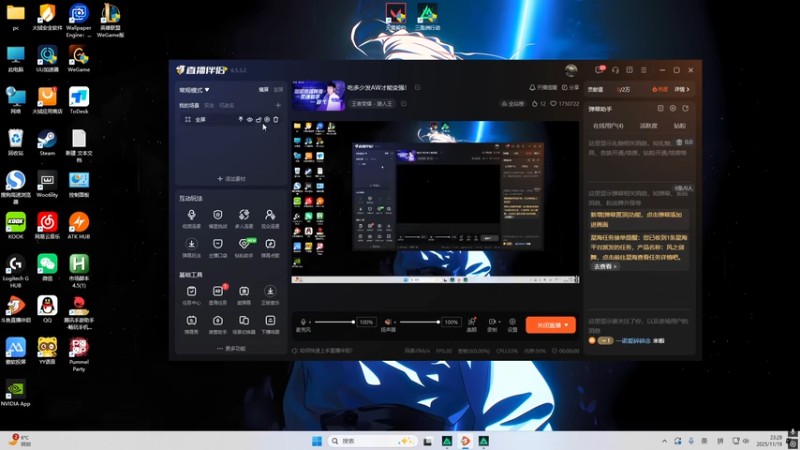Click the 全站榜 ranking button

click(513, 104)
